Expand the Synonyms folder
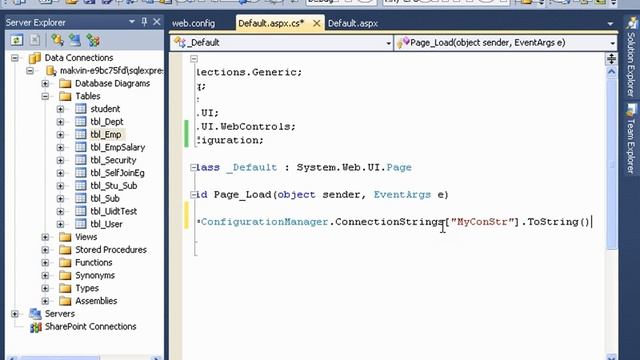Image resolution: width=640 pixels, height=360 pixels. tap(45, 276)
